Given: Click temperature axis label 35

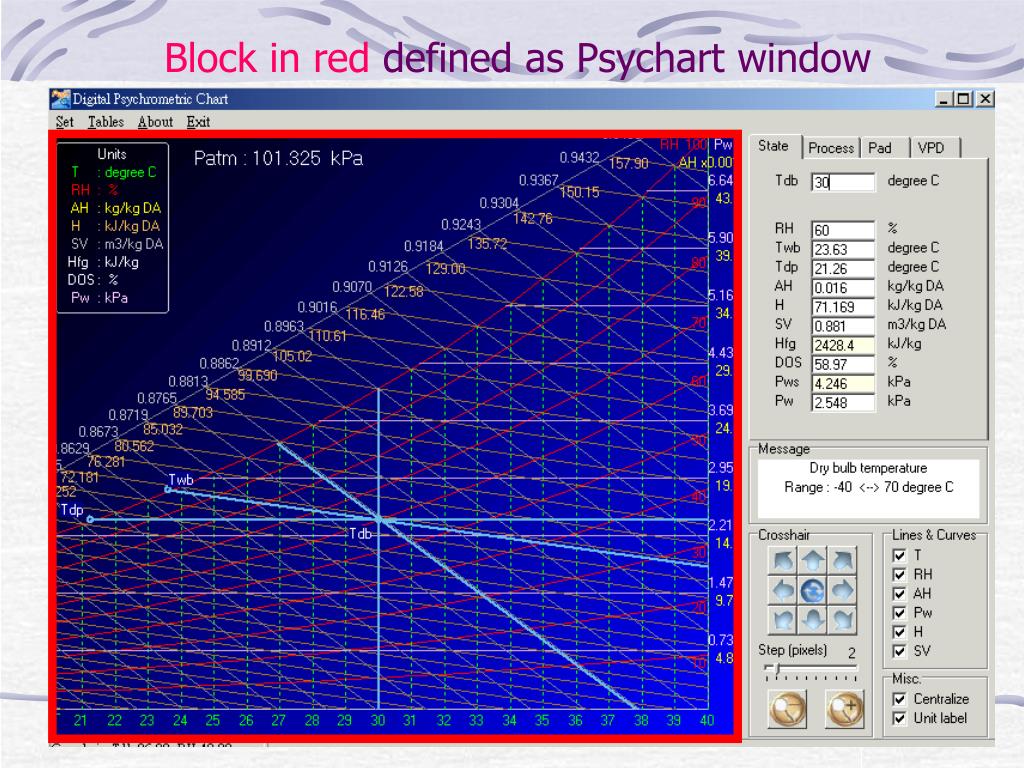Looking at the screenshot, I should (542, 720).
